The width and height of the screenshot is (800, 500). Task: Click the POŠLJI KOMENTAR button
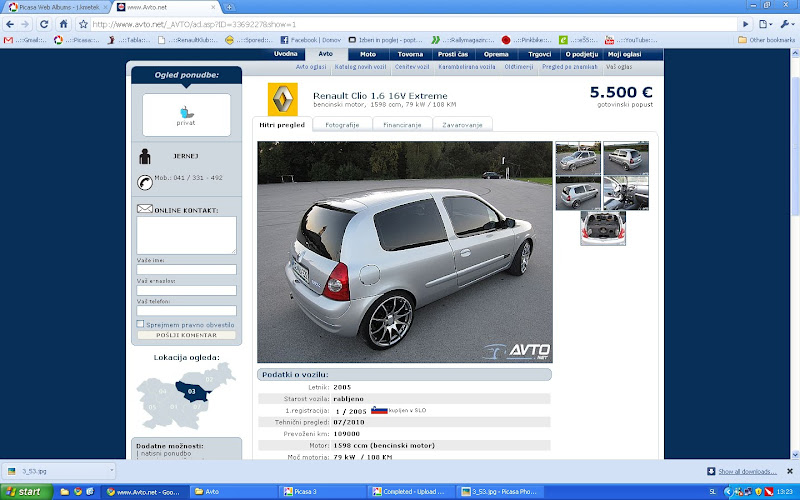point(186,335)
